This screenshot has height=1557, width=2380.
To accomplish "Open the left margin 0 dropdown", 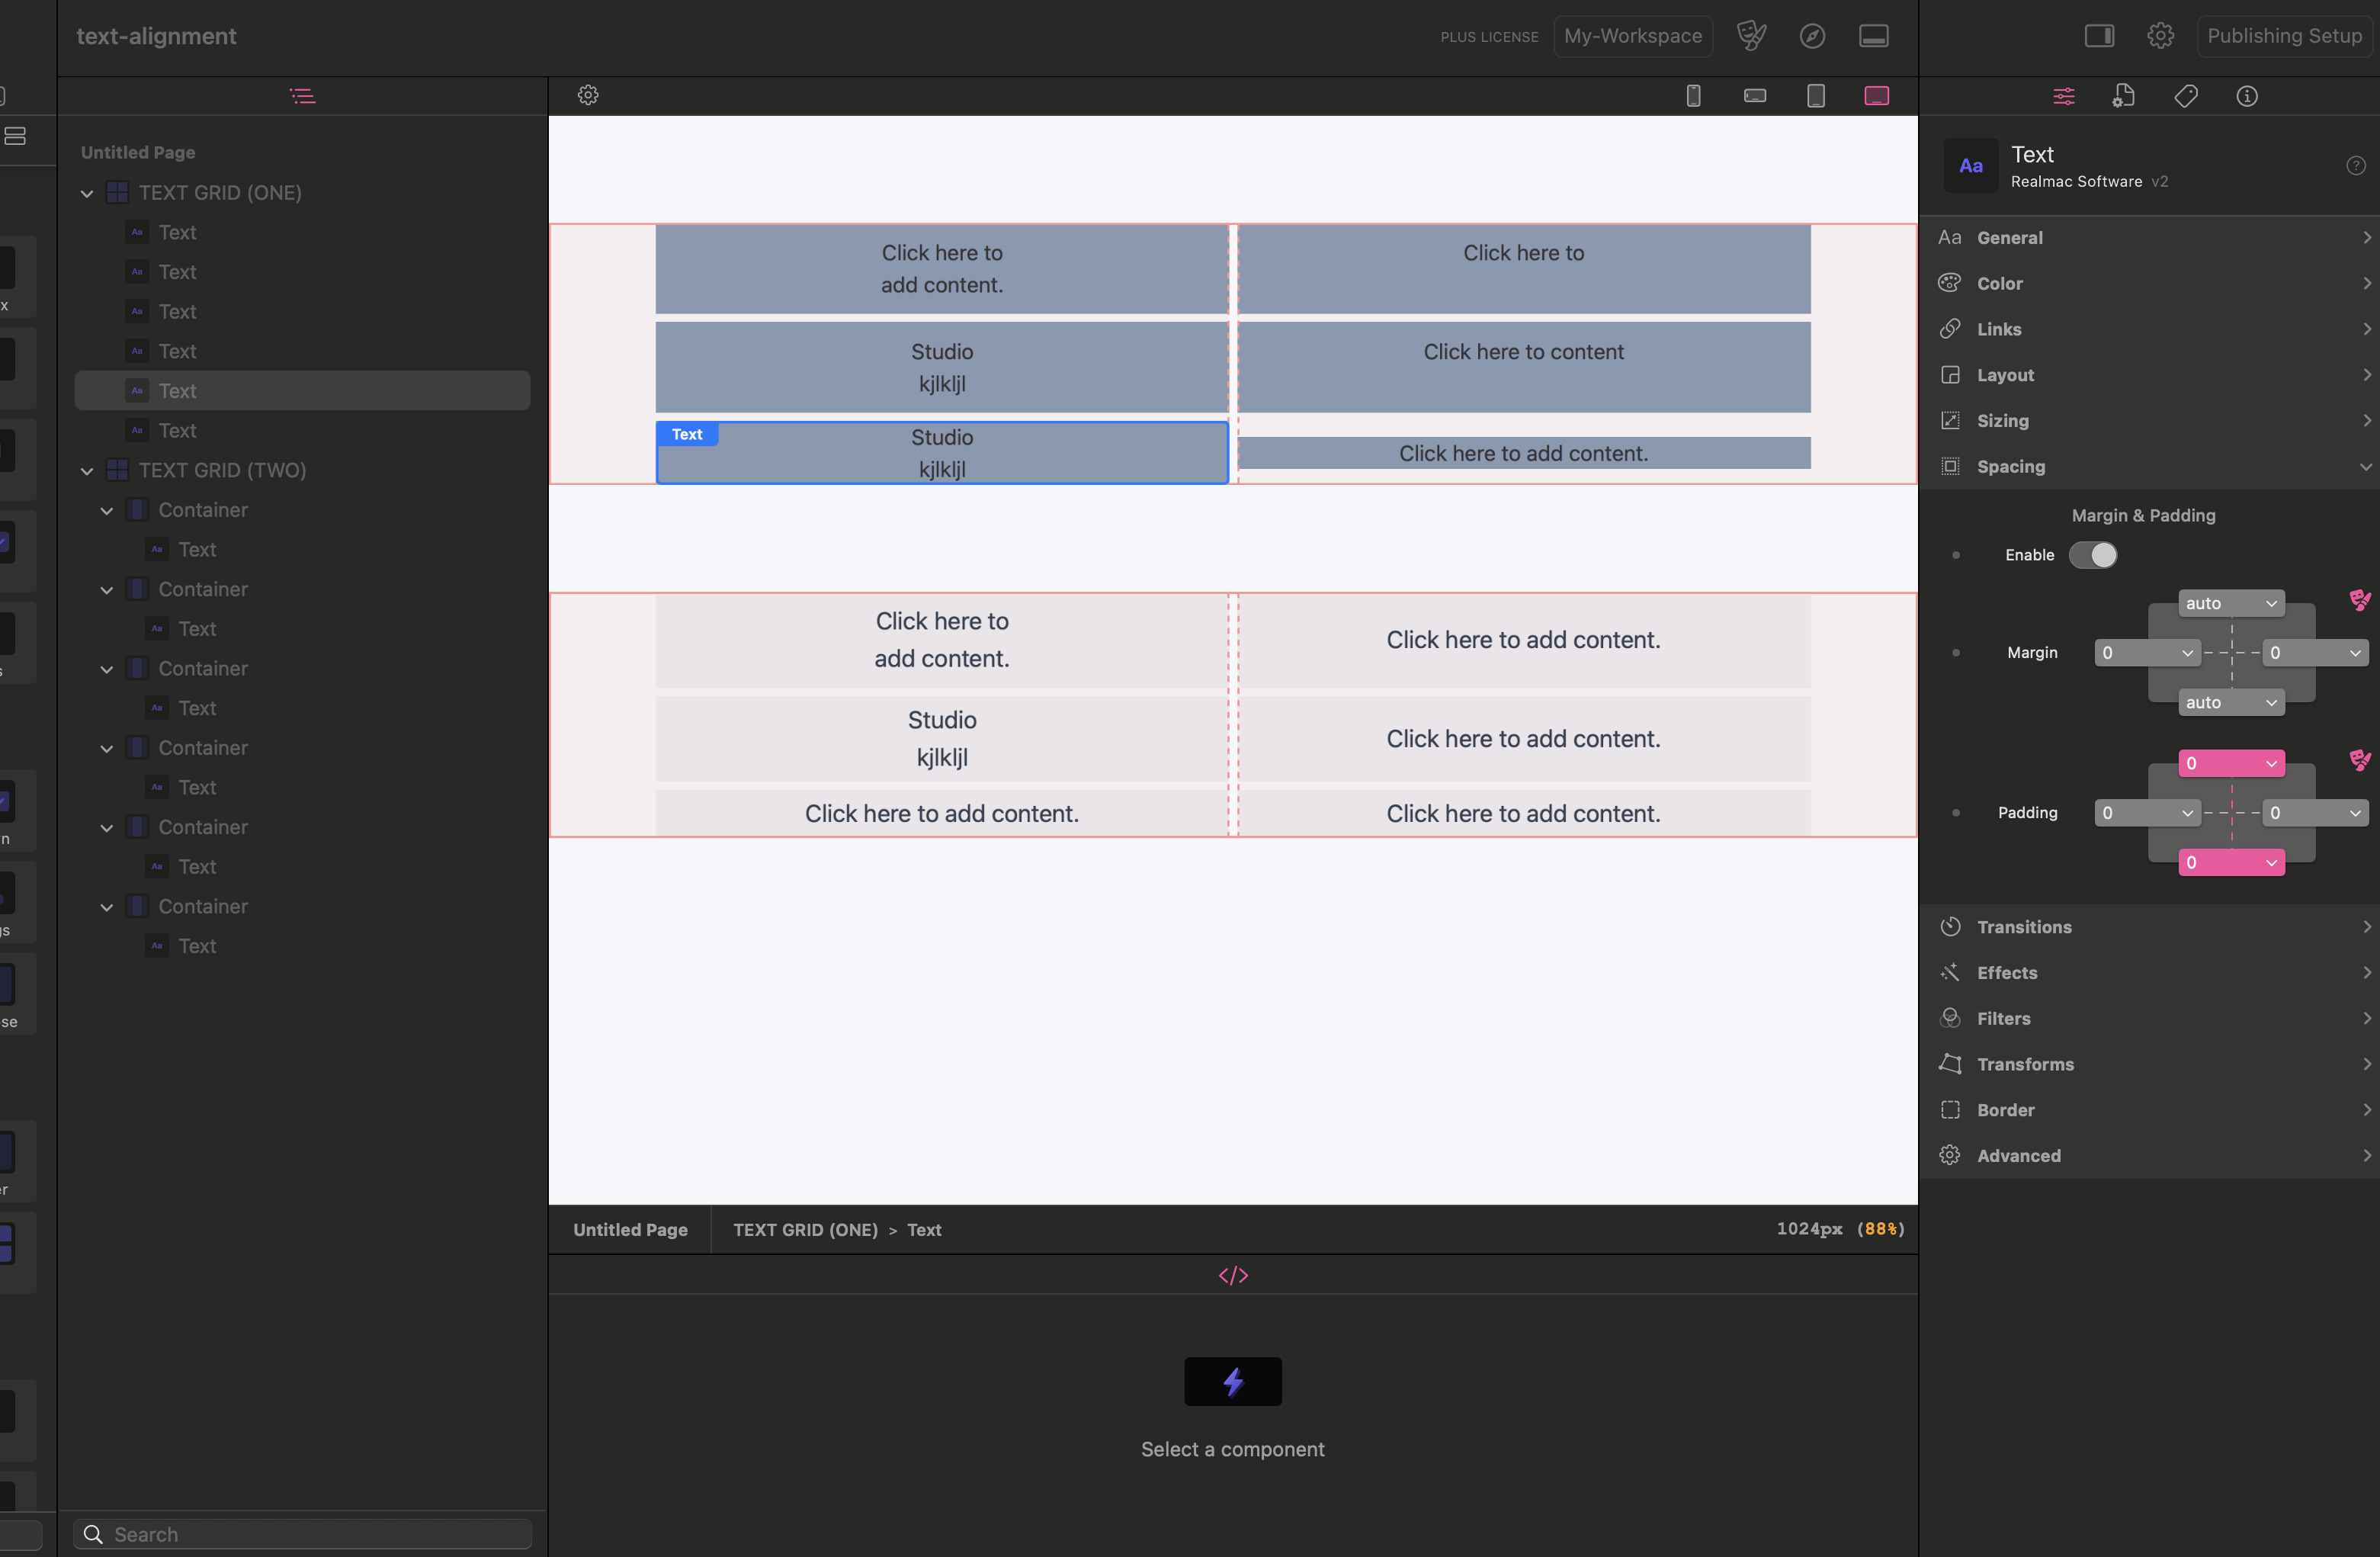I will (2147, 653).
